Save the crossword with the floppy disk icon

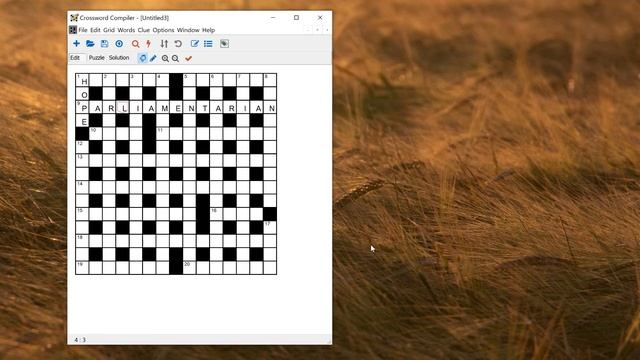click(104, 44)
